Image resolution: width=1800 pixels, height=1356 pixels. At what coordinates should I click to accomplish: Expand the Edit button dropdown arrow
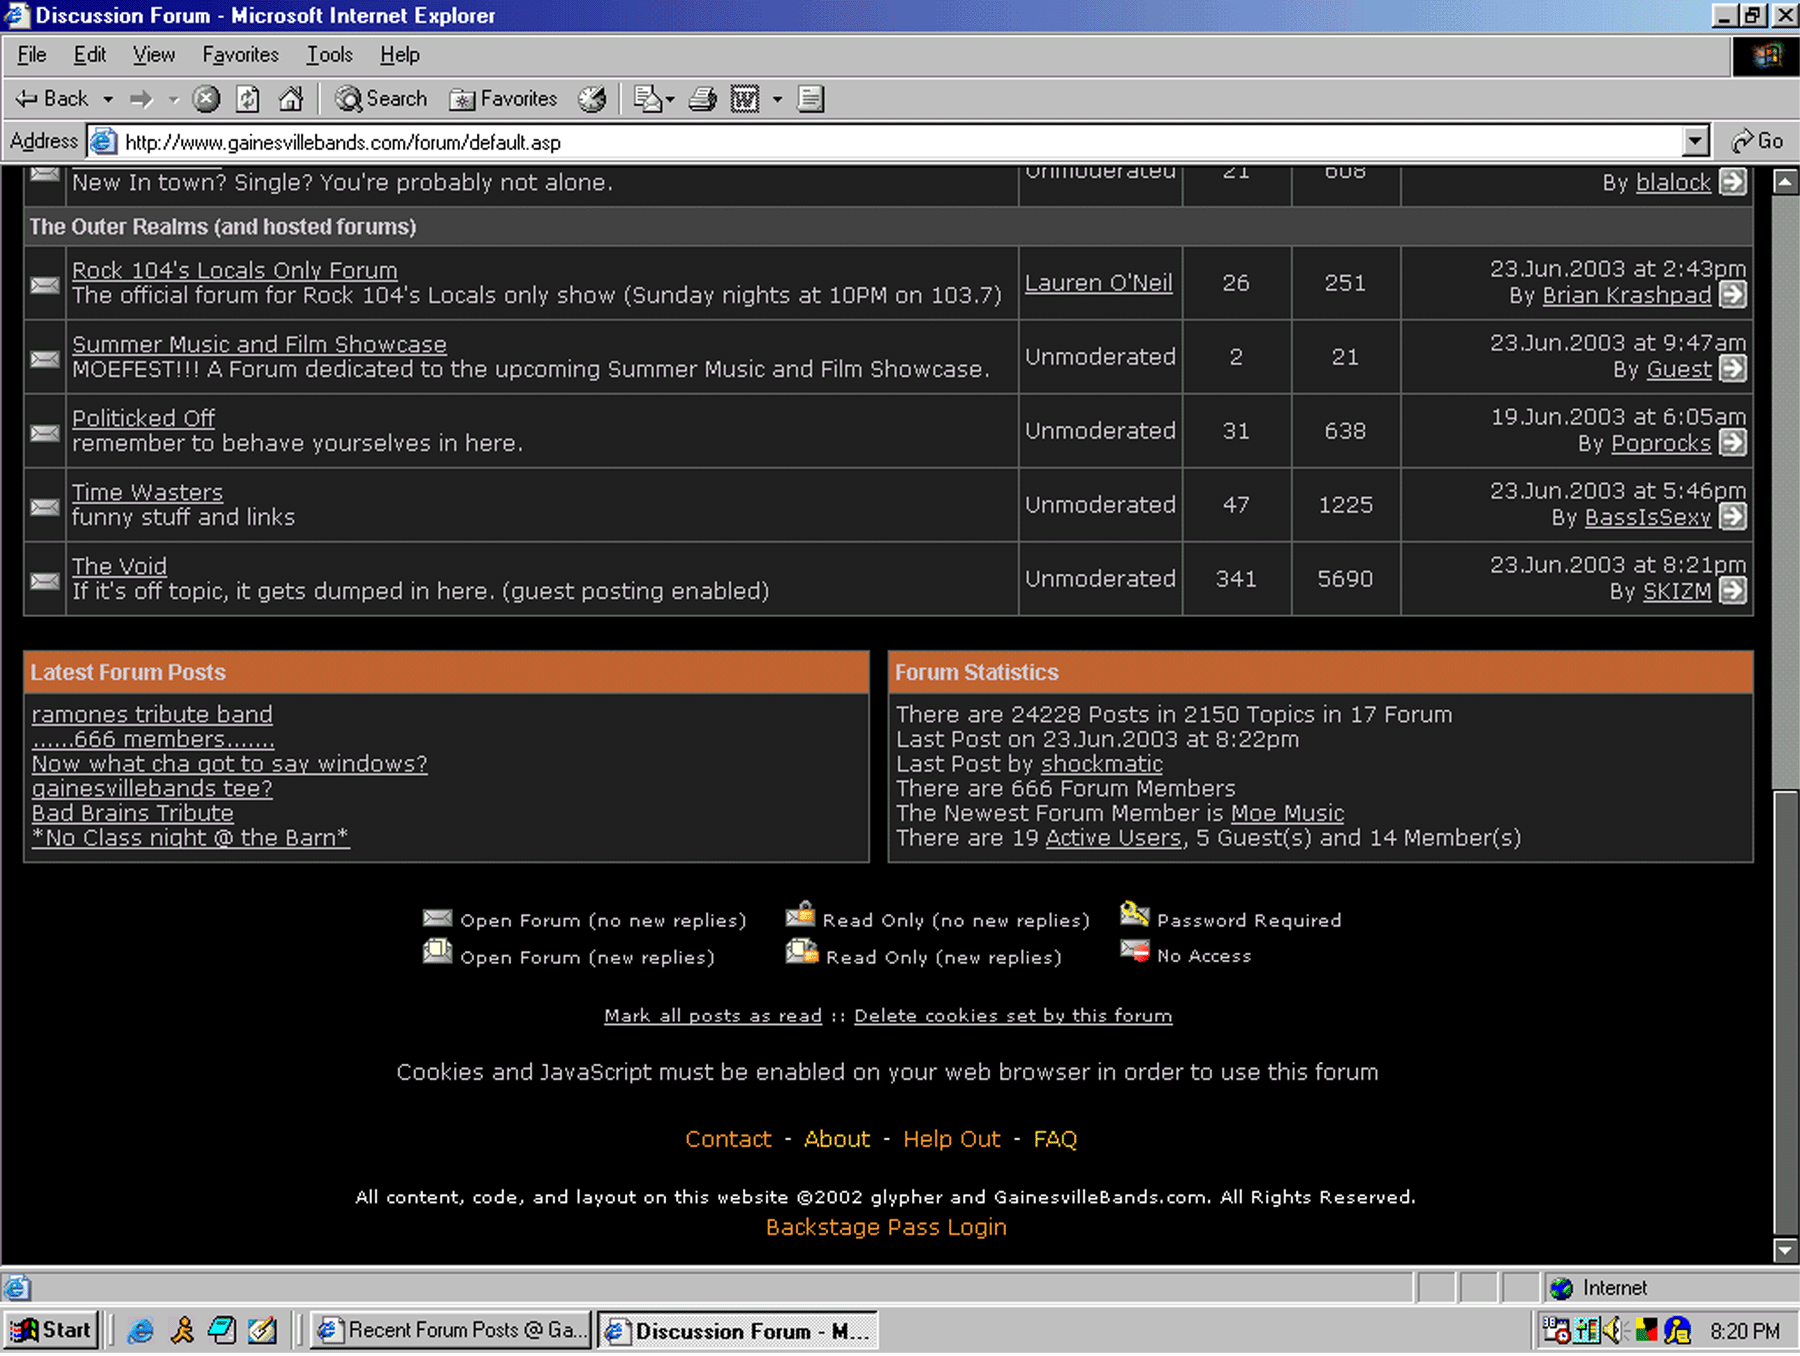pyautogui.click(x=777, y=99)
